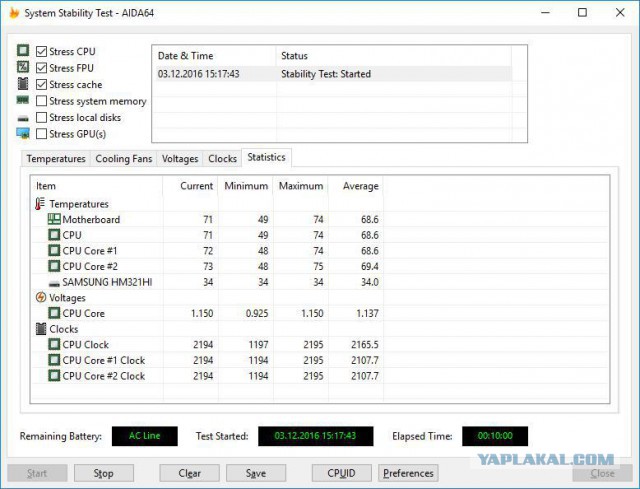Open the Preferences dialog
This screenshot has height=489, width=640.
408,473
